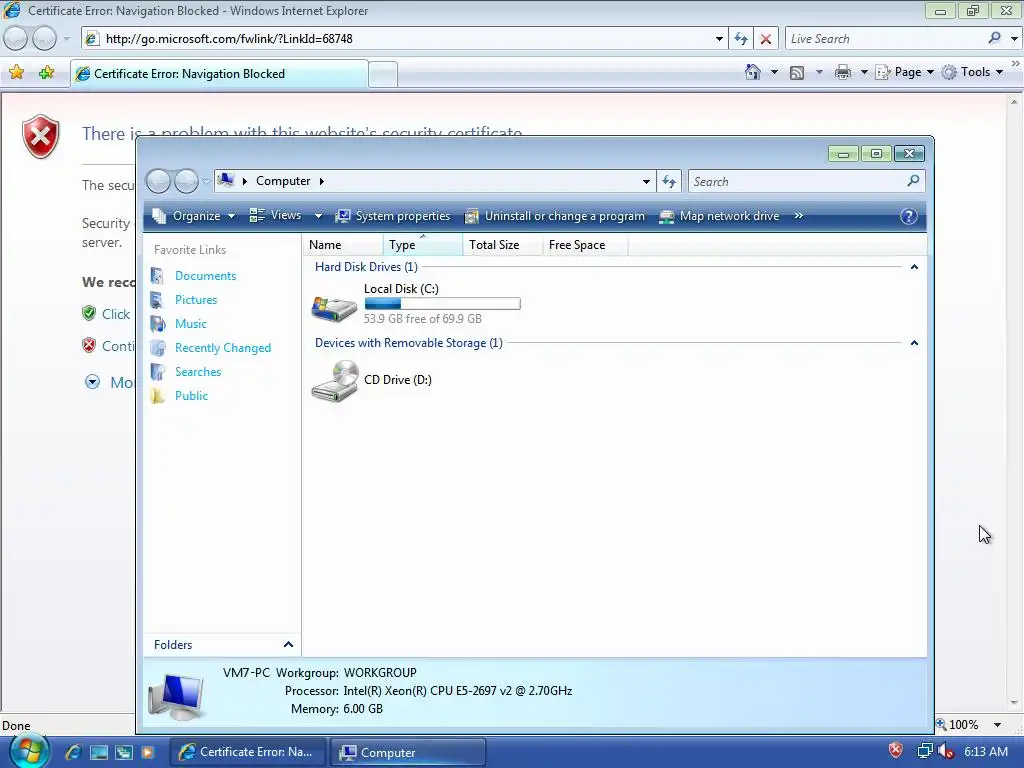Sort by Total Size column header
1024x768 pixels.
[x=502, y=245]
